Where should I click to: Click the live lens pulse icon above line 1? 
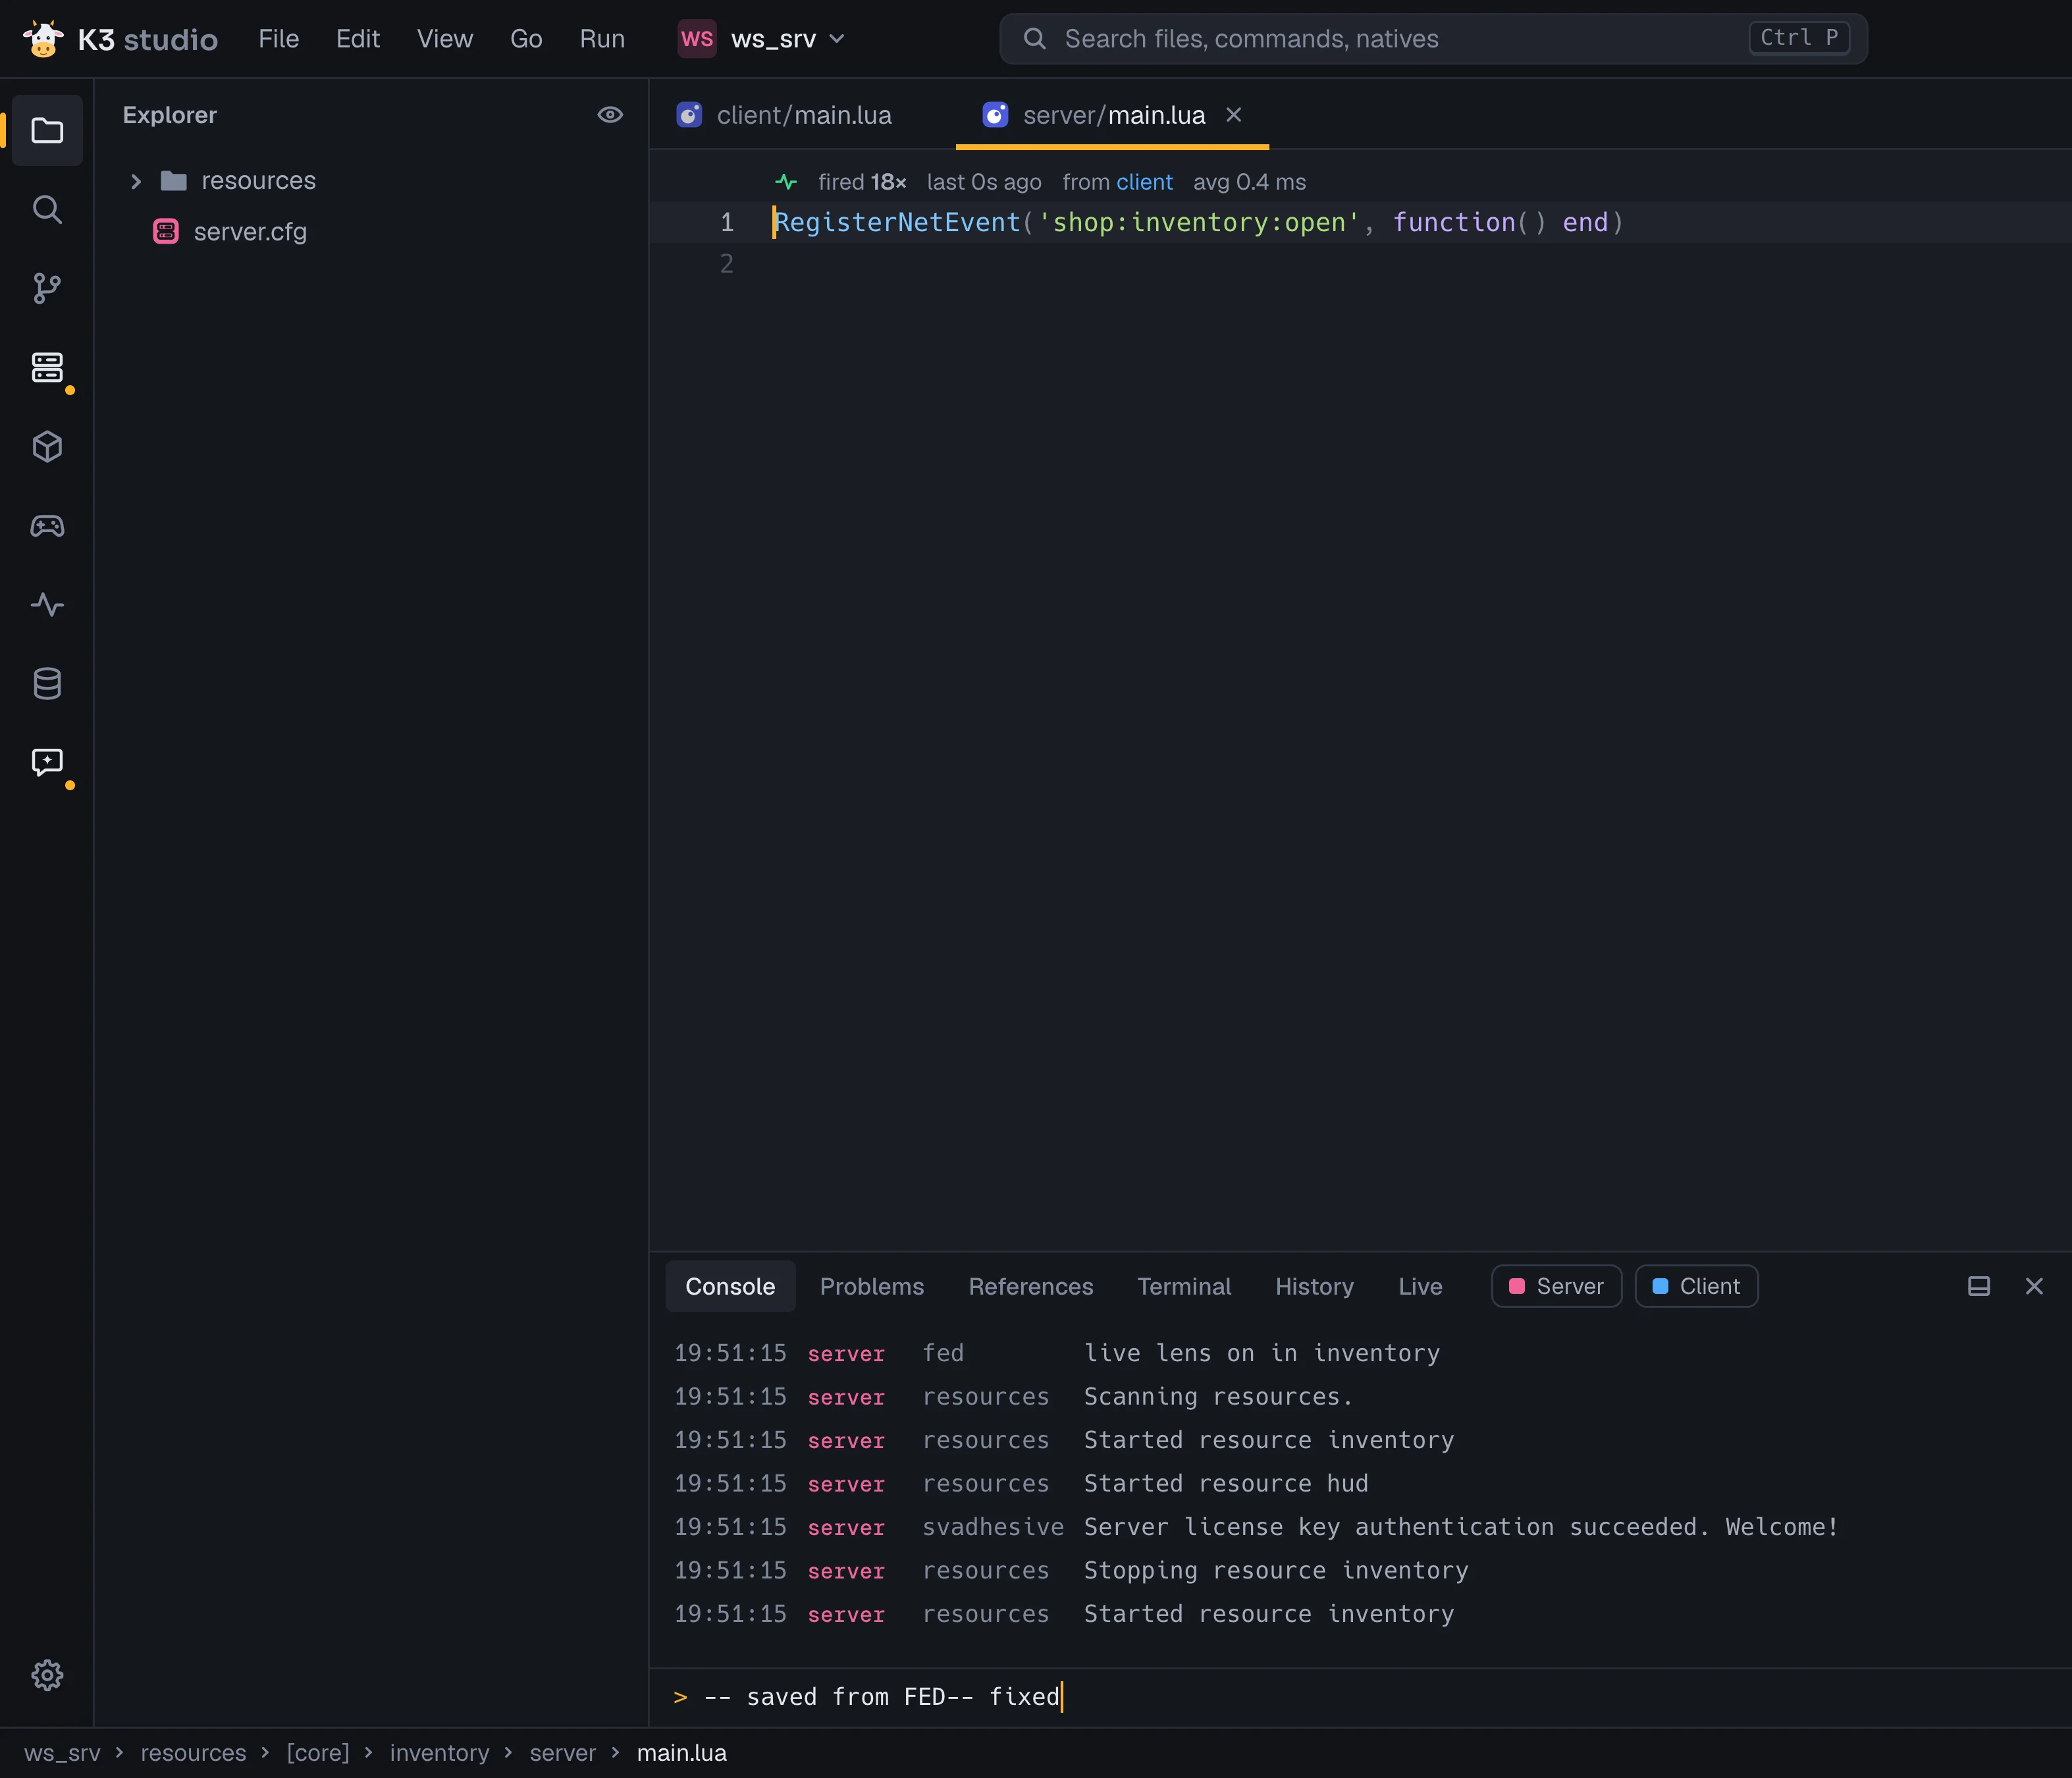tap(786, 182)
